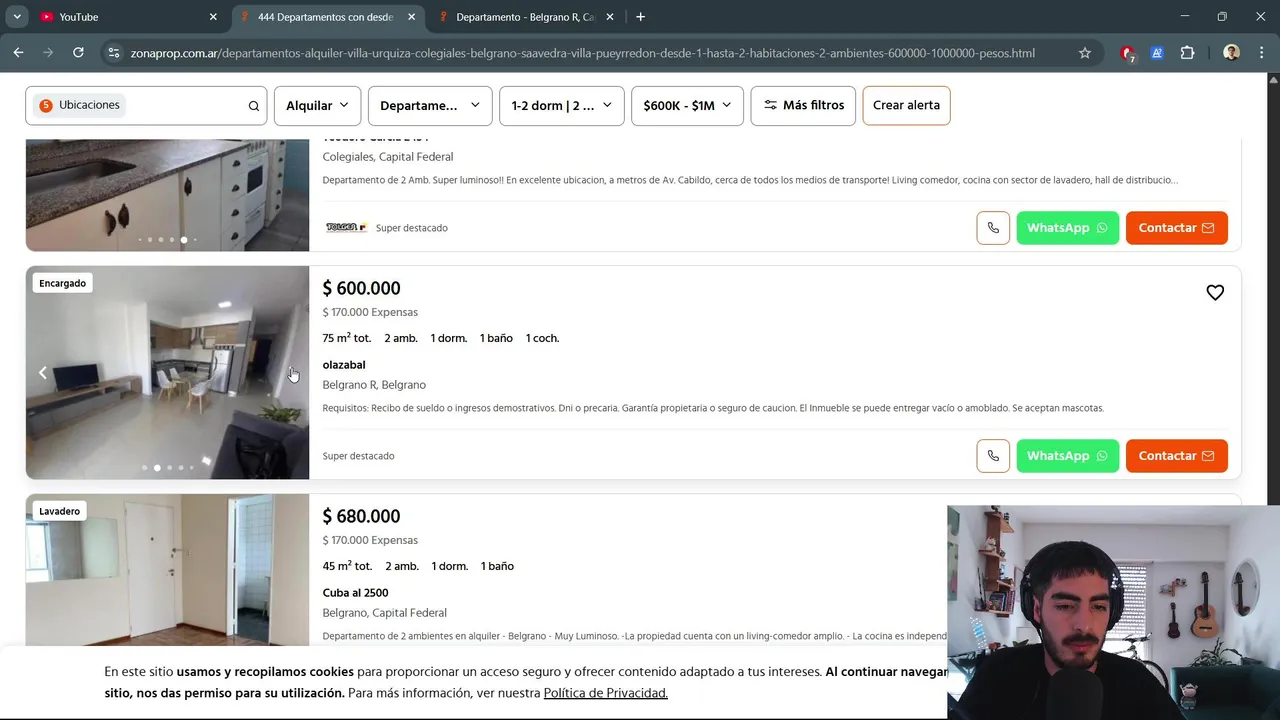Send WhatsApp for olazabal listing
The image size is (1280, 720).
1067,456
